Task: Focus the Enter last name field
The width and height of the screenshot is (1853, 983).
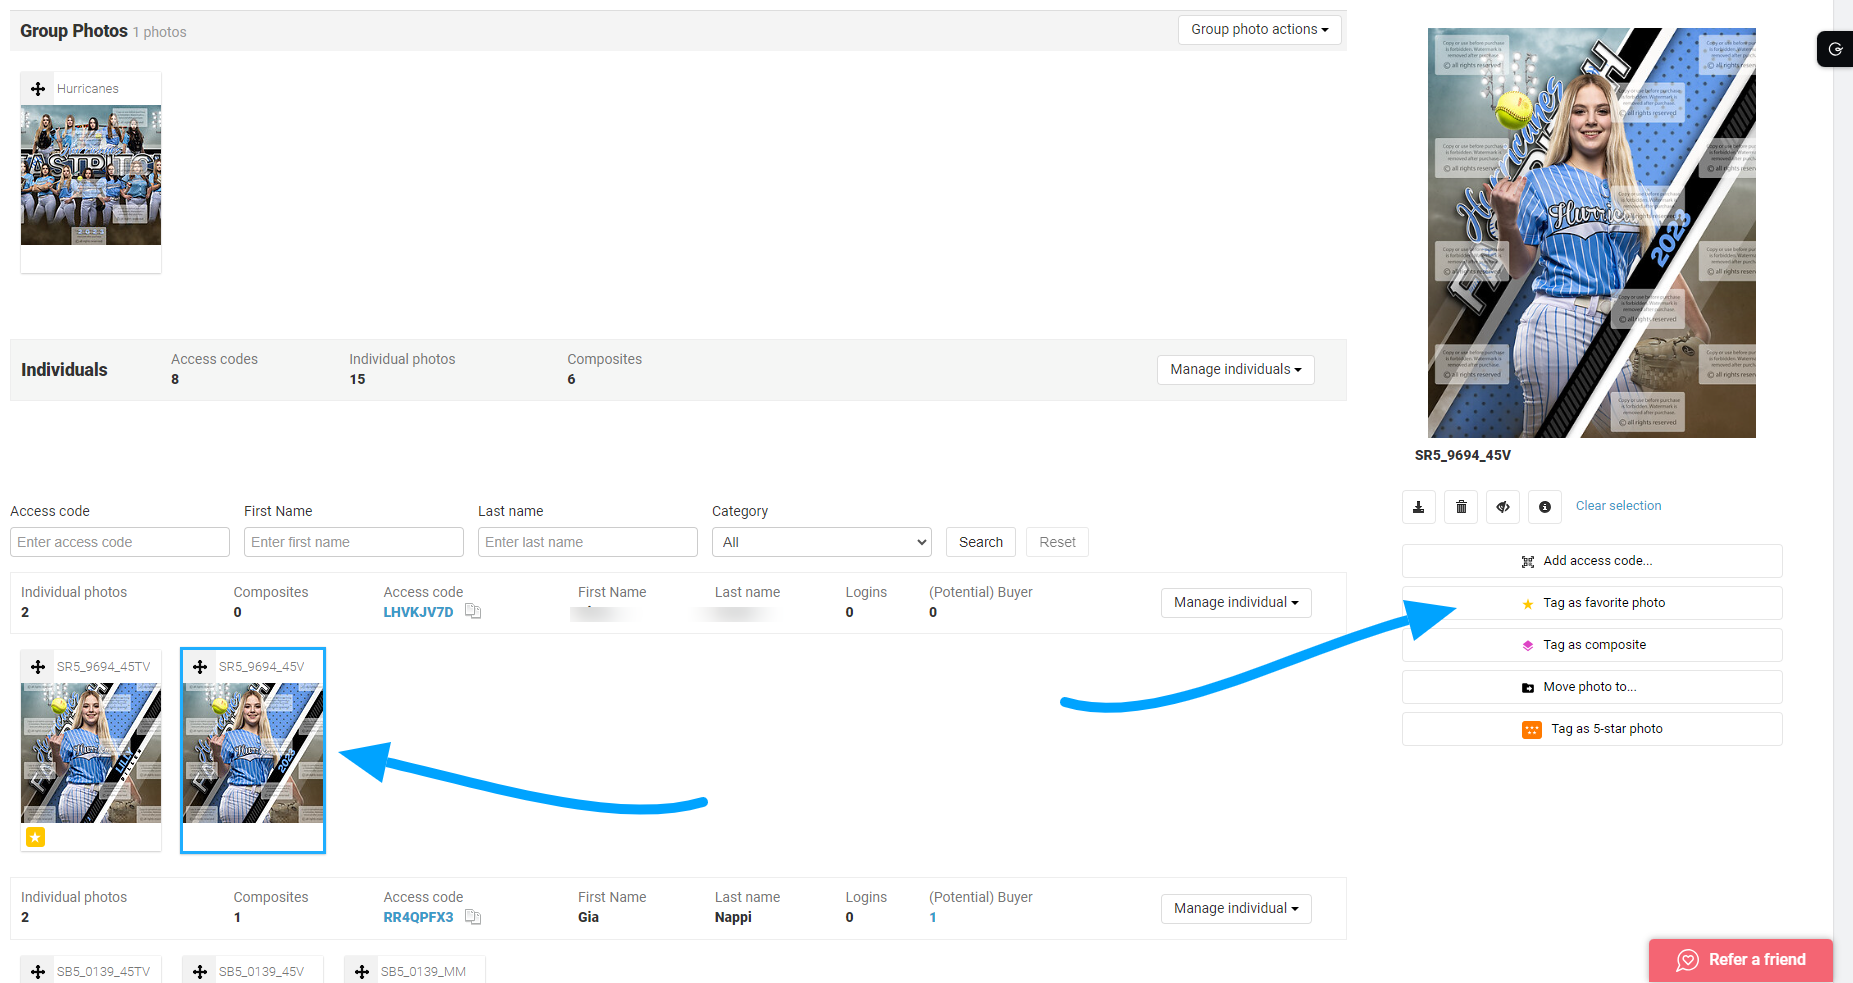Action: click(x=588, y=542)
